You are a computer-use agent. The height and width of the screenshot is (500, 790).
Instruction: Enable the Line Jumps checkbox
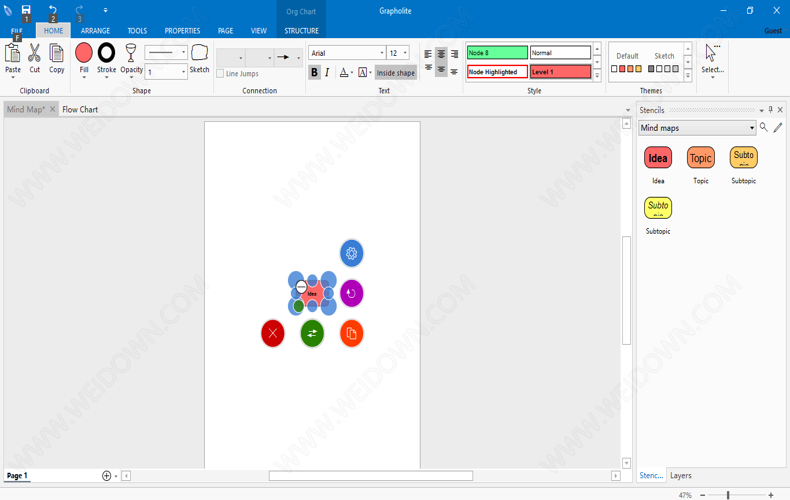pos(221,74)
